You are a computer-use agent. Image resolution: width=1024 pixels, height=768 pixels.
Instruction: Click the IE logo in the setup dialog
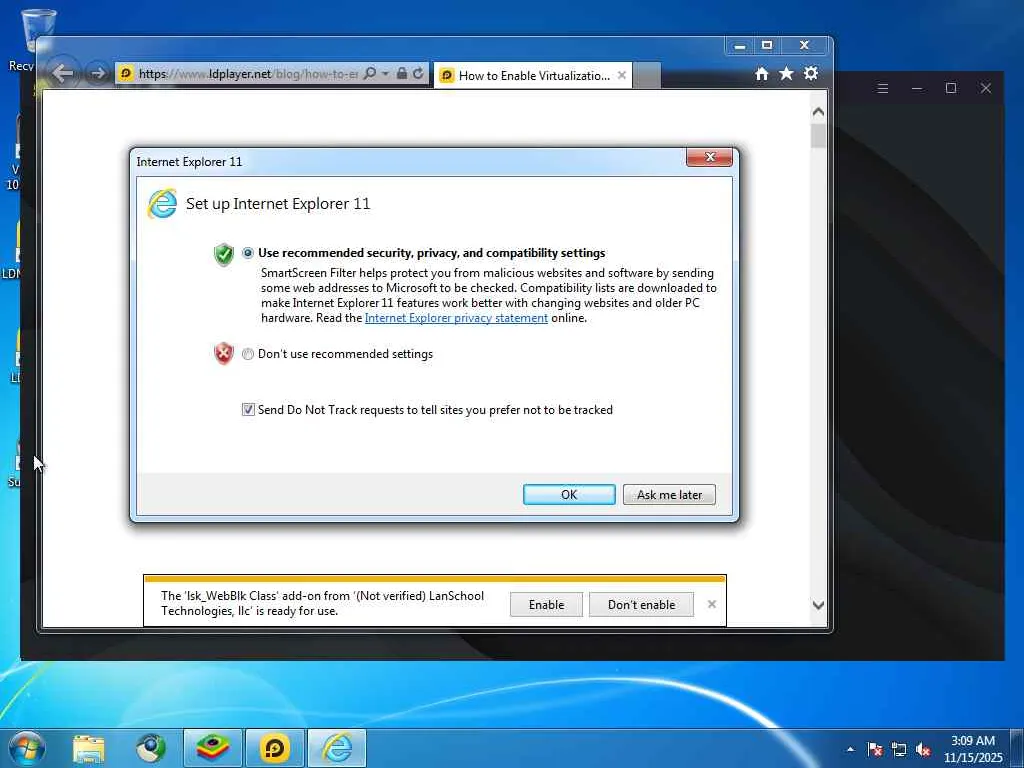click(162, 204)
